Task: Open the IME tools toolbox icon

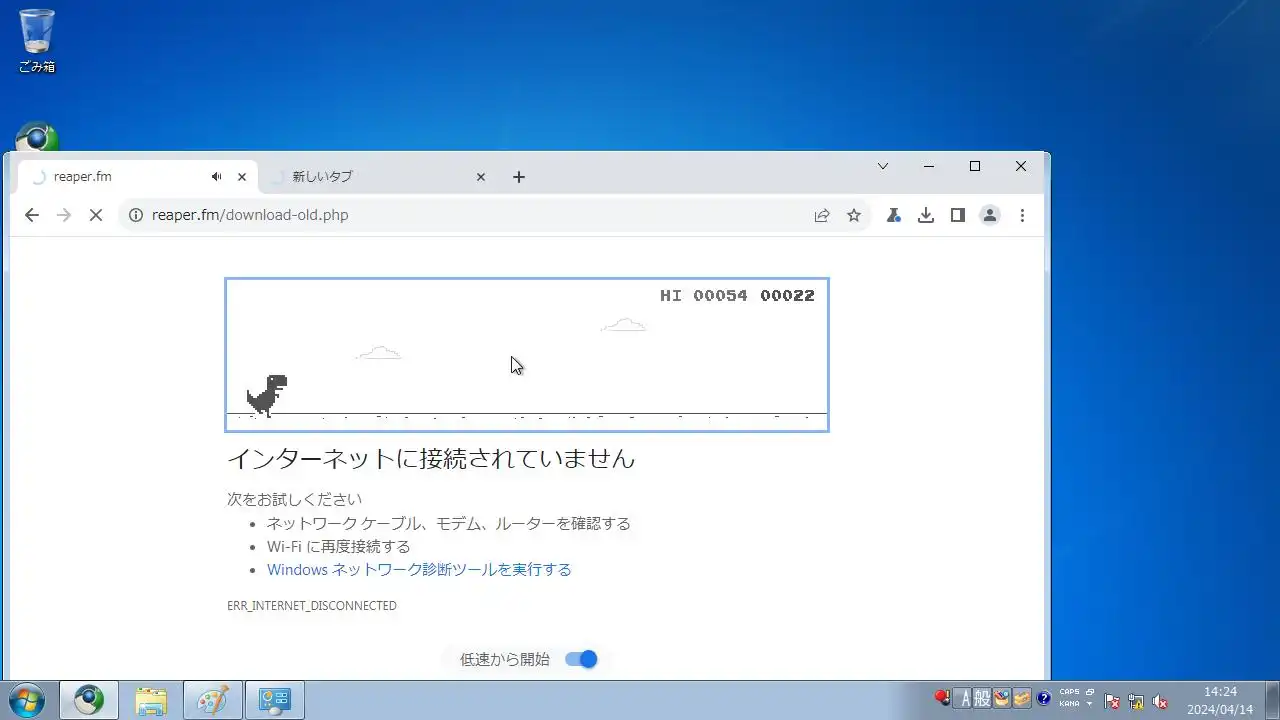Action: 1021,699
